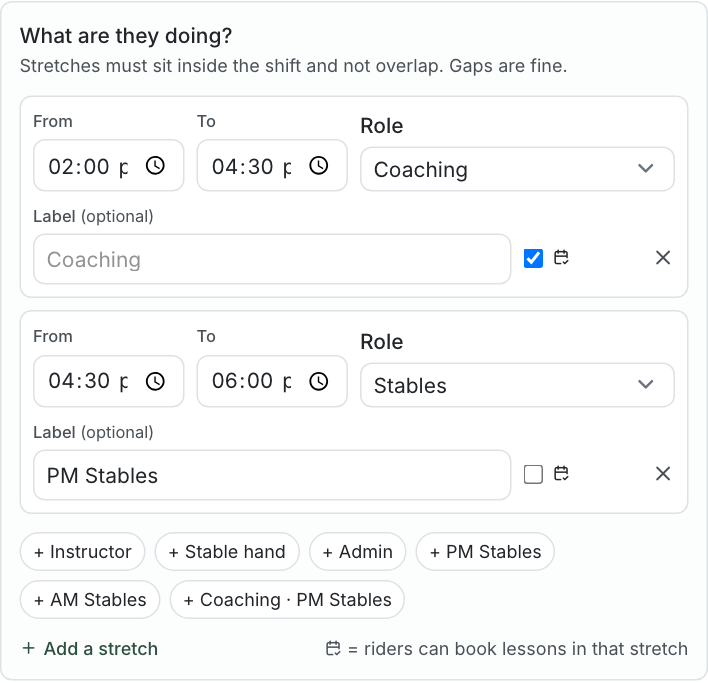
Task: Add Admin preset stretch
Action: tap(358, 552)
